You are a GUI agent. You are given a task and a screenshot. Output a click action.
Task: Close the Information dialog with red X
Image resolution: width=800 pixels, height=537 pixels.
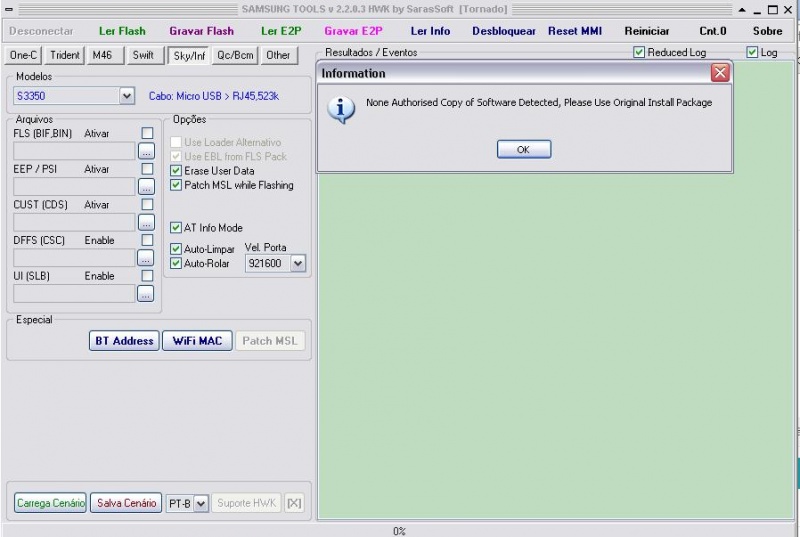coord(720,73)
